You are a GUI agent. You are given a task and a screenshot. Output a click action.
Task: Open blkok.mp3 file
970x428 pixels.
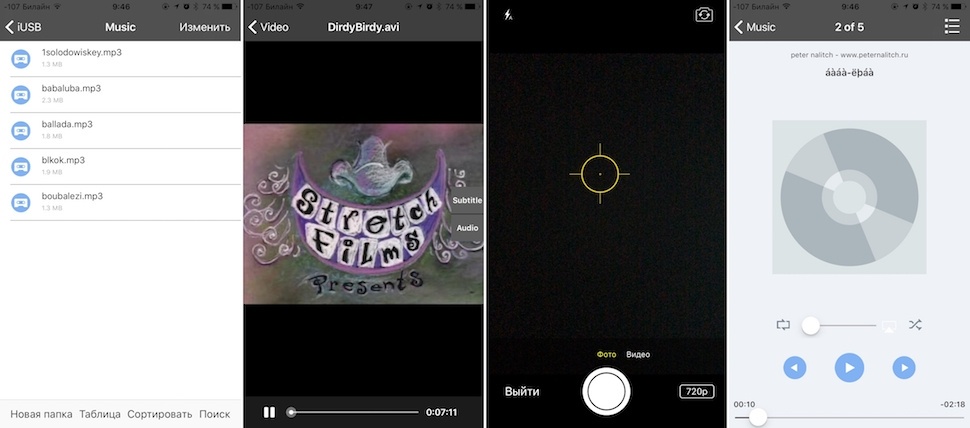[x=120, y=166]
